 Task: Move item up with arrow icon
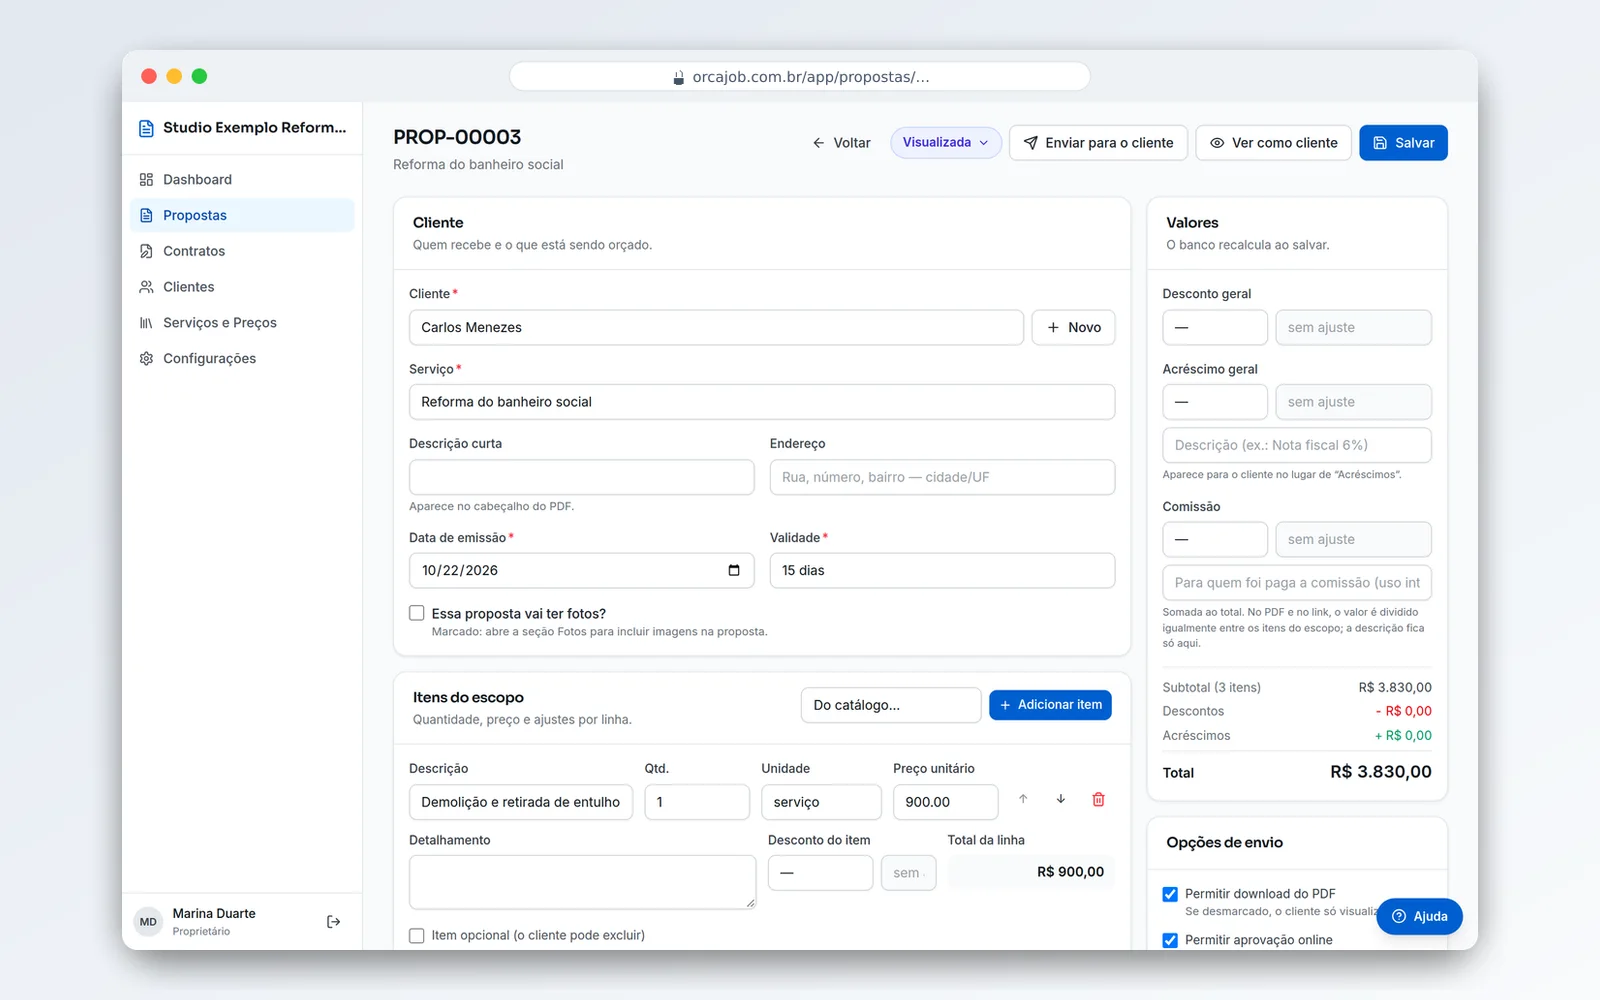[1023, 800]
